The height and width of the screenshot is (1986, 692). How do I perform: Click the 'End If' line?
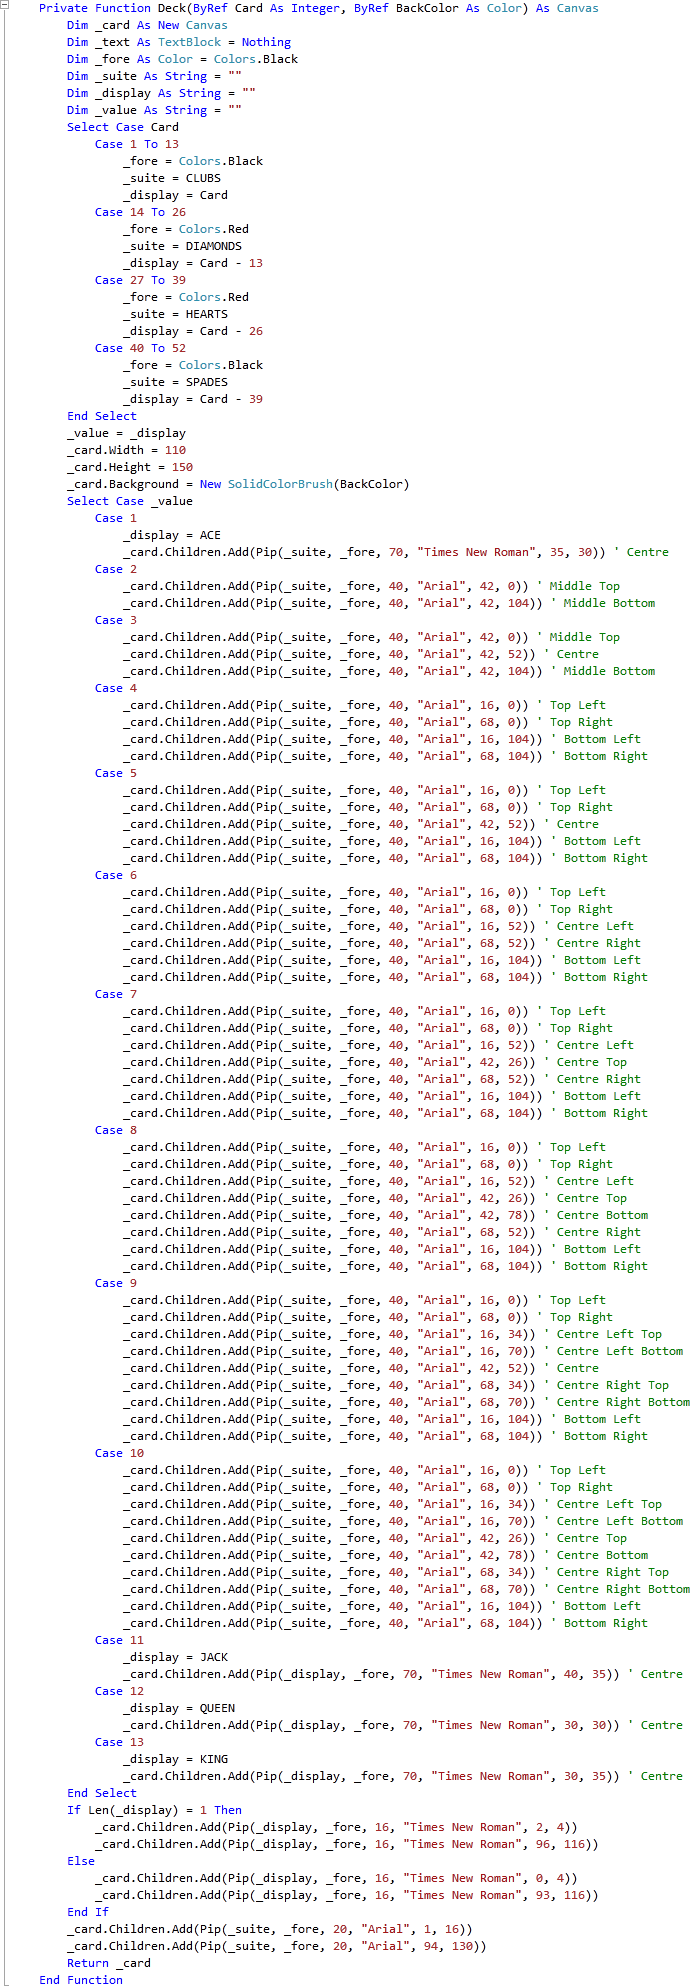[88, 1912]
